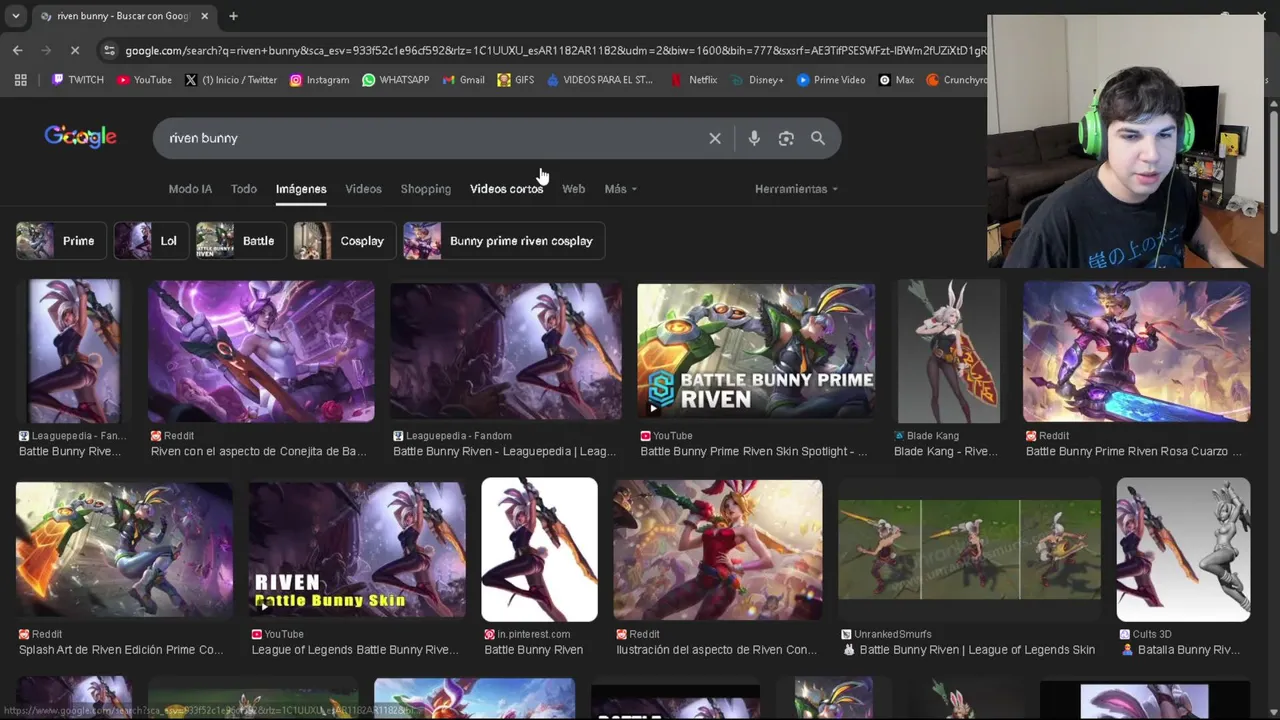Screen dimensions: 1280x720
Task: Open the tab search dropdown arrow
Action: click(15, 16)
